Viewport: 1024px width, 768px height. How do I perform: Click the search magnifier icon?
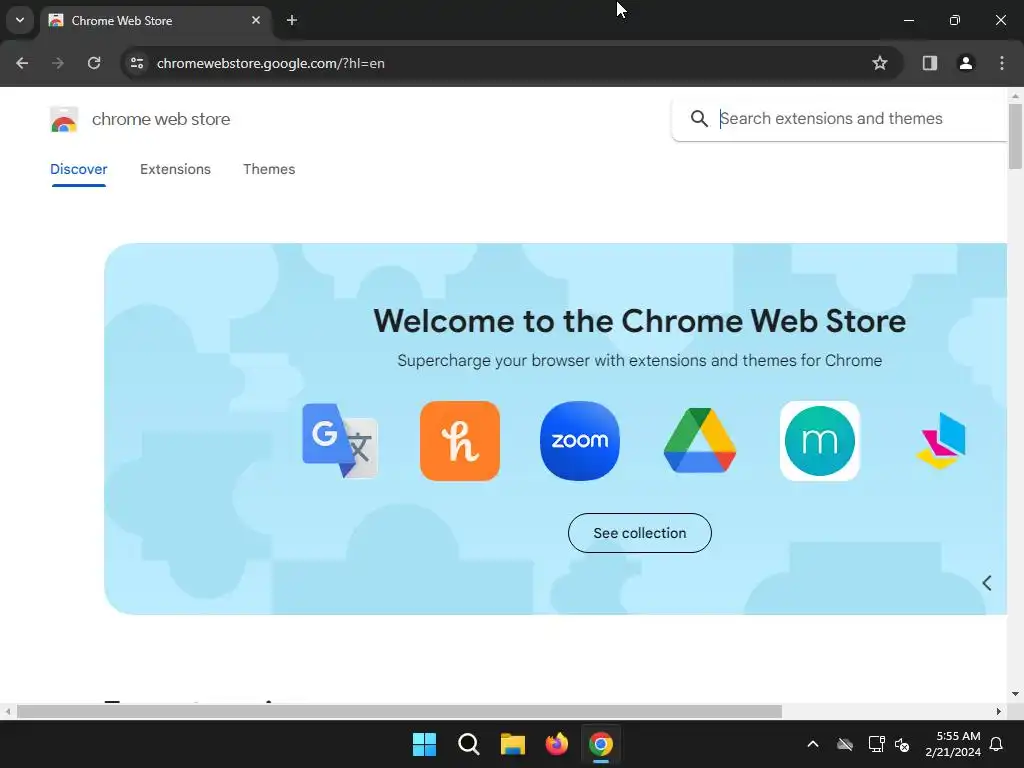pos(699,119)
